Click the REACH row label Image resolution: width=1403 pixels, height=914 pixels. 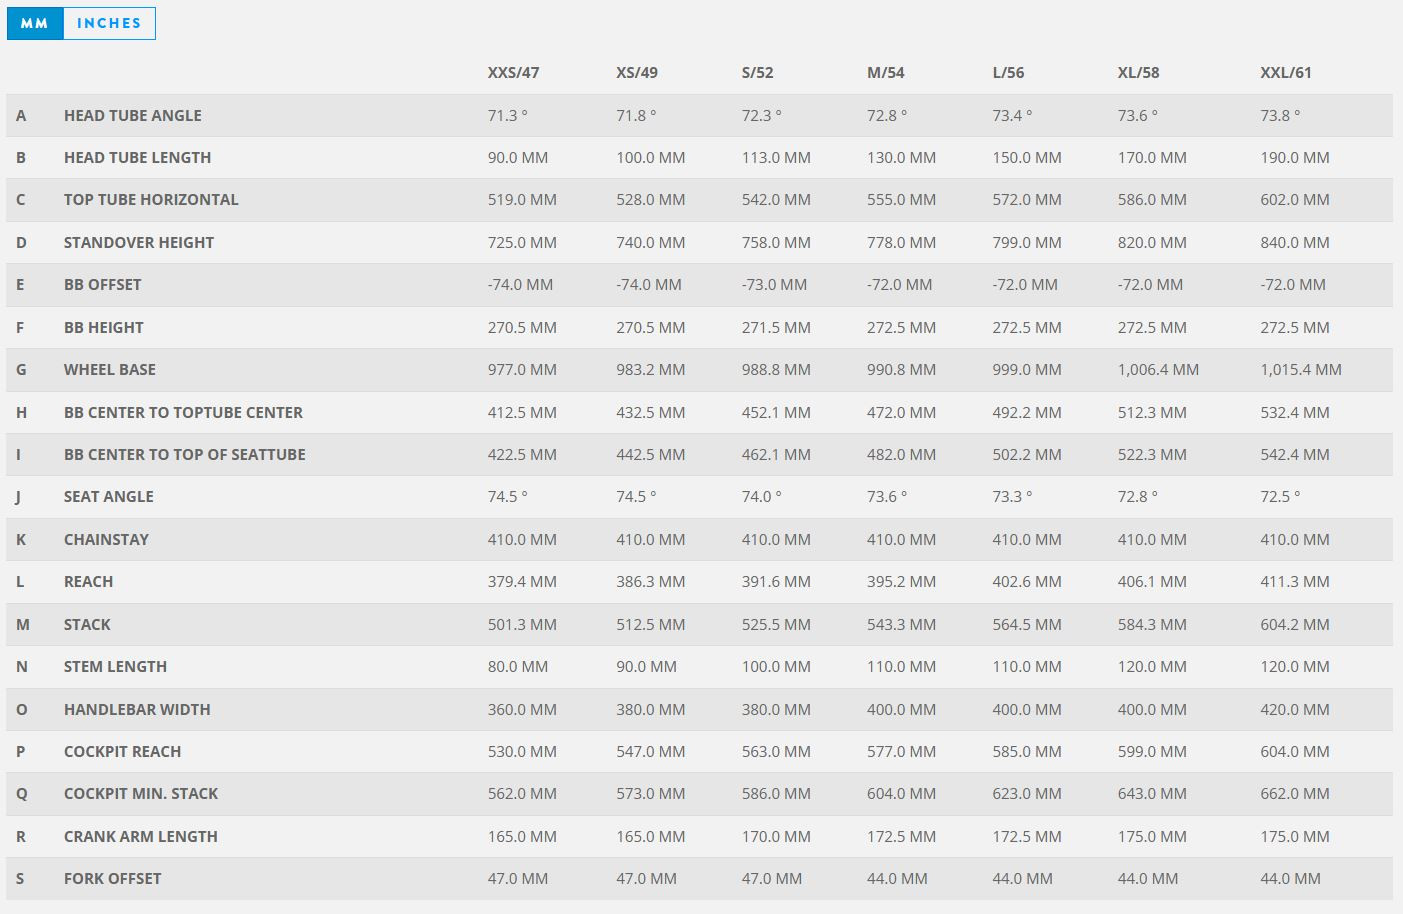[88, 582]
